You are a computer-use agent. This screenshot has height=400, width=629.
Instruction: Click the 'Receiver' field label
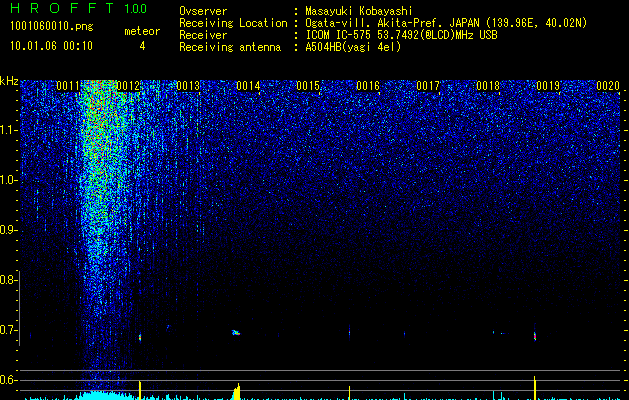pos(203,35)
